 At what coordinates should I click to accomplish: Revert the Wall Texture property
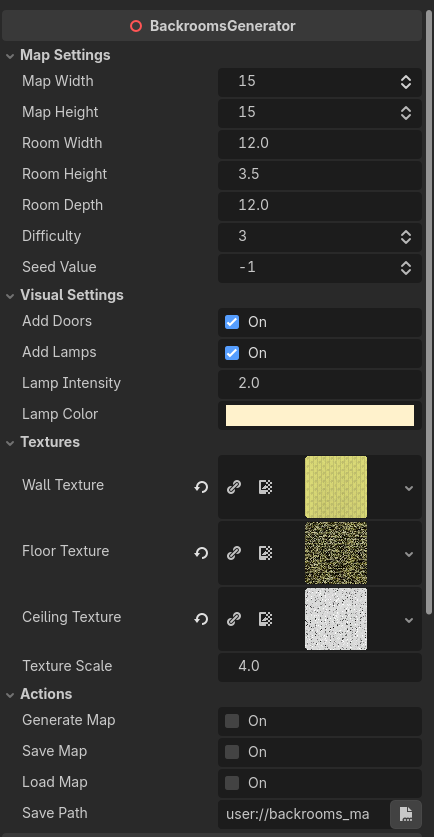point(201,487)
